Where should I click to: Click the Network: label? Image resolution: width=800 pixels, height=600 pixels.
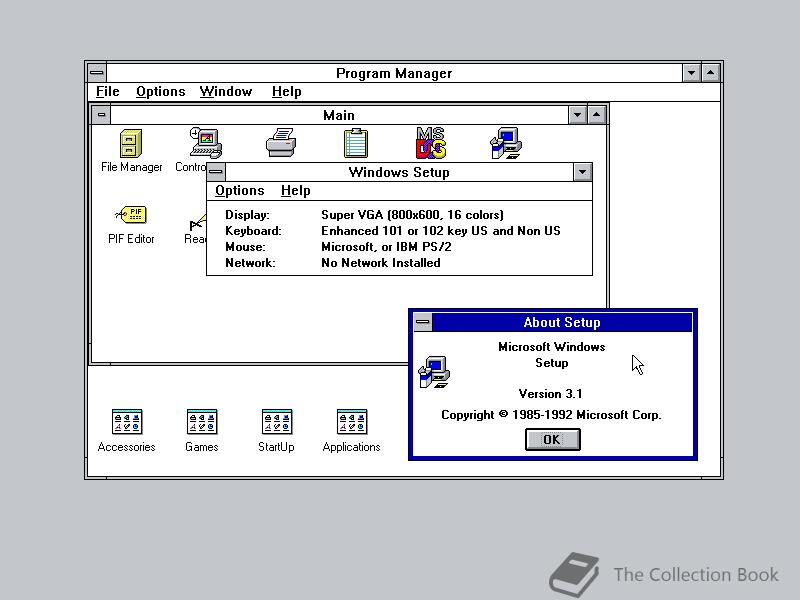click(x=250, y=263)
